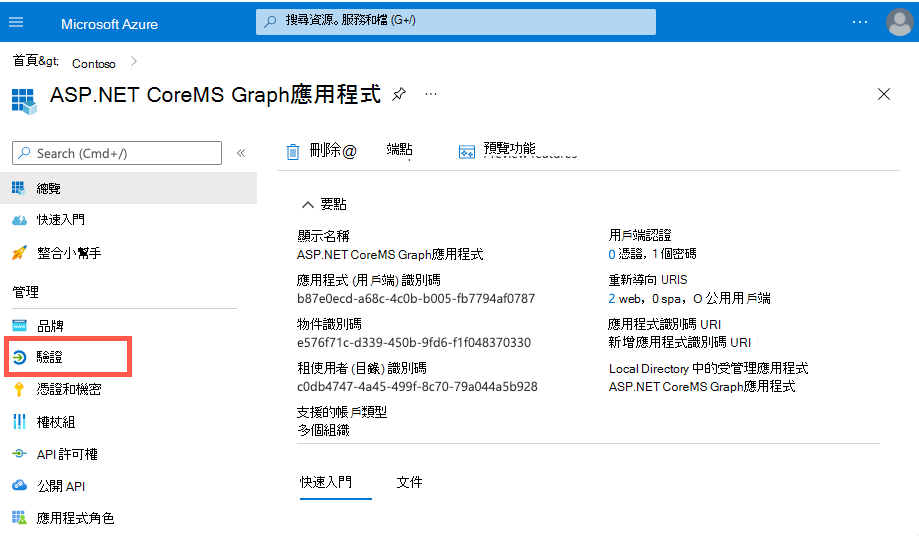Click the 應用程式角色 icon
919x536 pixels.
click(x=19, y=518)
